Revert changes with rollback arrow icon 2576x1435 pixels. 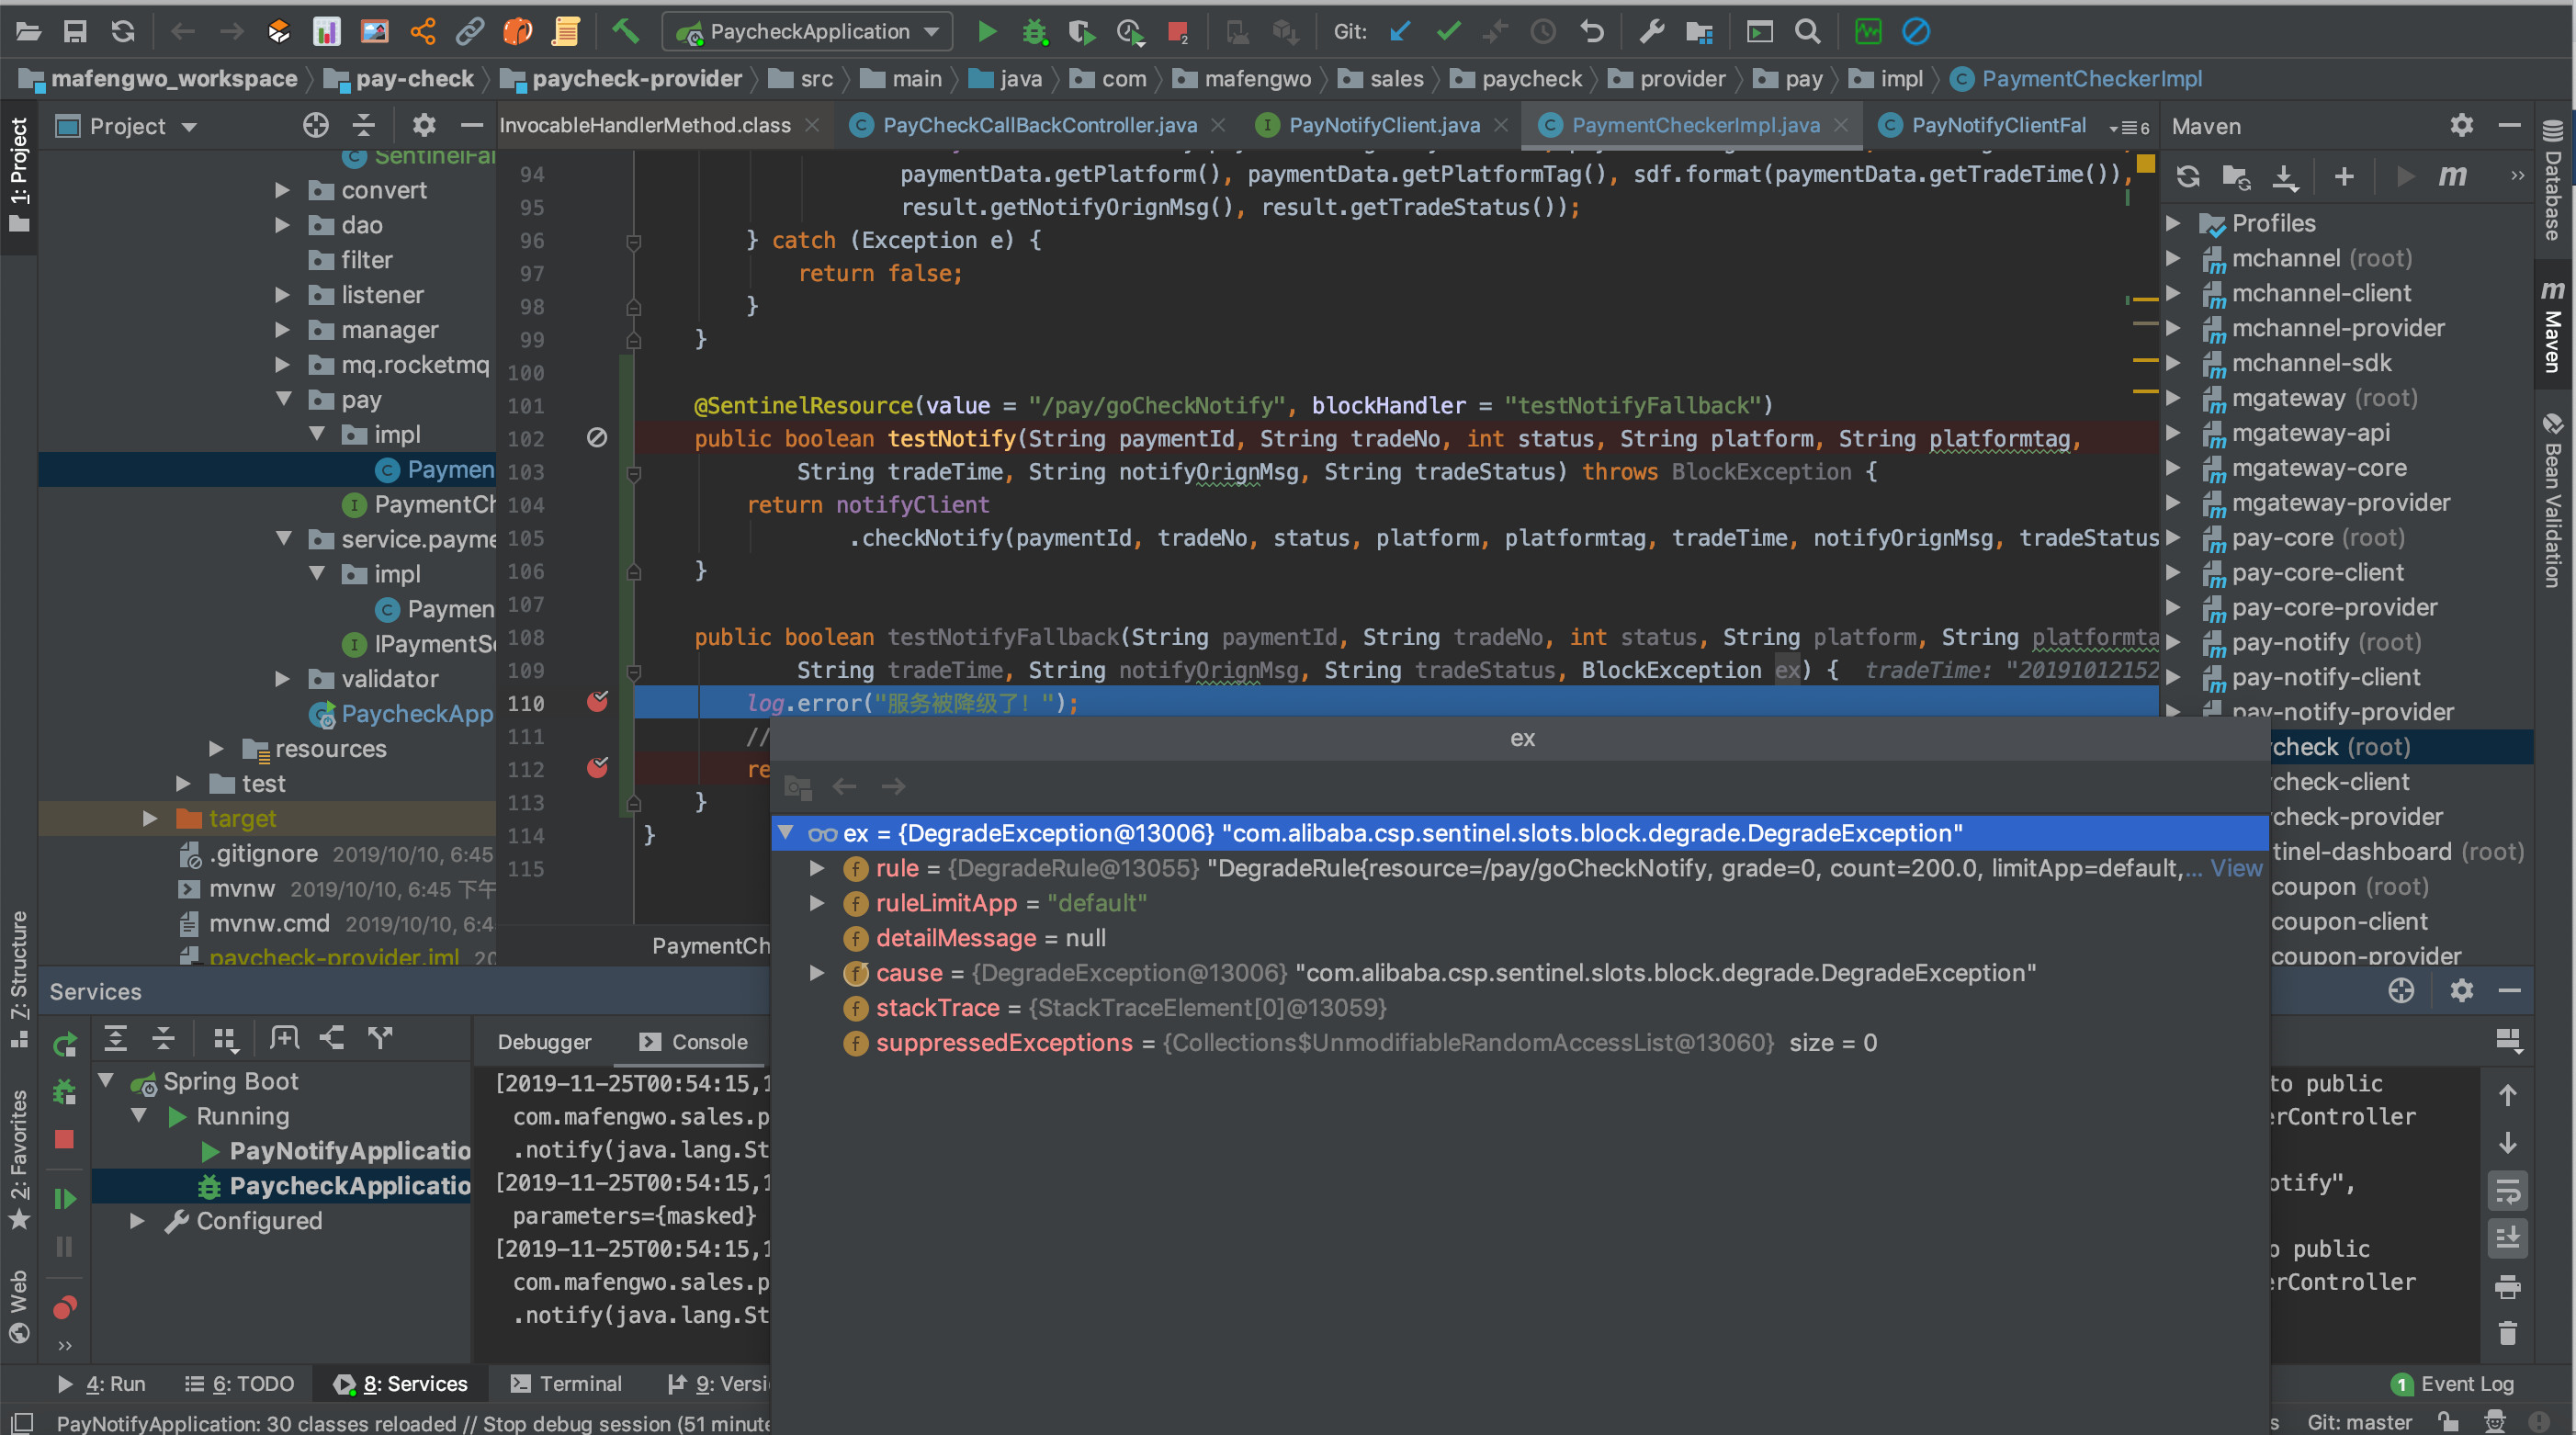click(1592, 32)
